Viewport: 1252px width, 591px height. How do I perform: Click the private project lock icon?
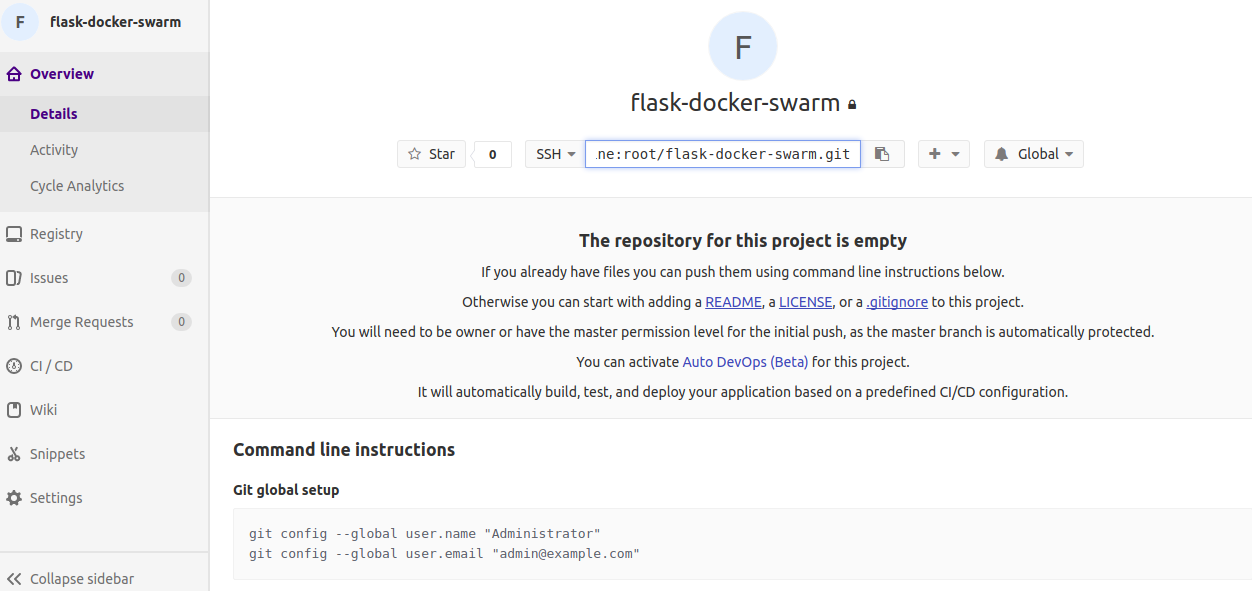point(853,103)
